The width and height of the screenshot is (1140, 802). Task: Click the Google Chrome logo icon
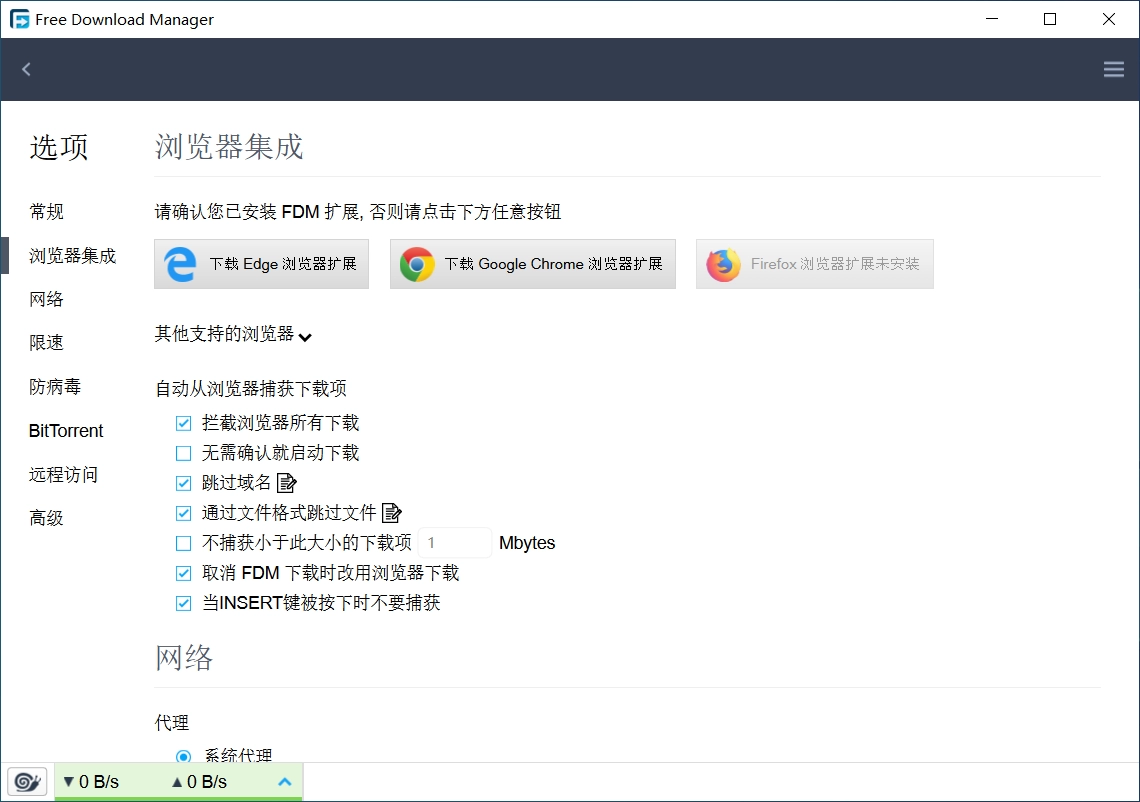pyautogui.click(x=417, y=265)
